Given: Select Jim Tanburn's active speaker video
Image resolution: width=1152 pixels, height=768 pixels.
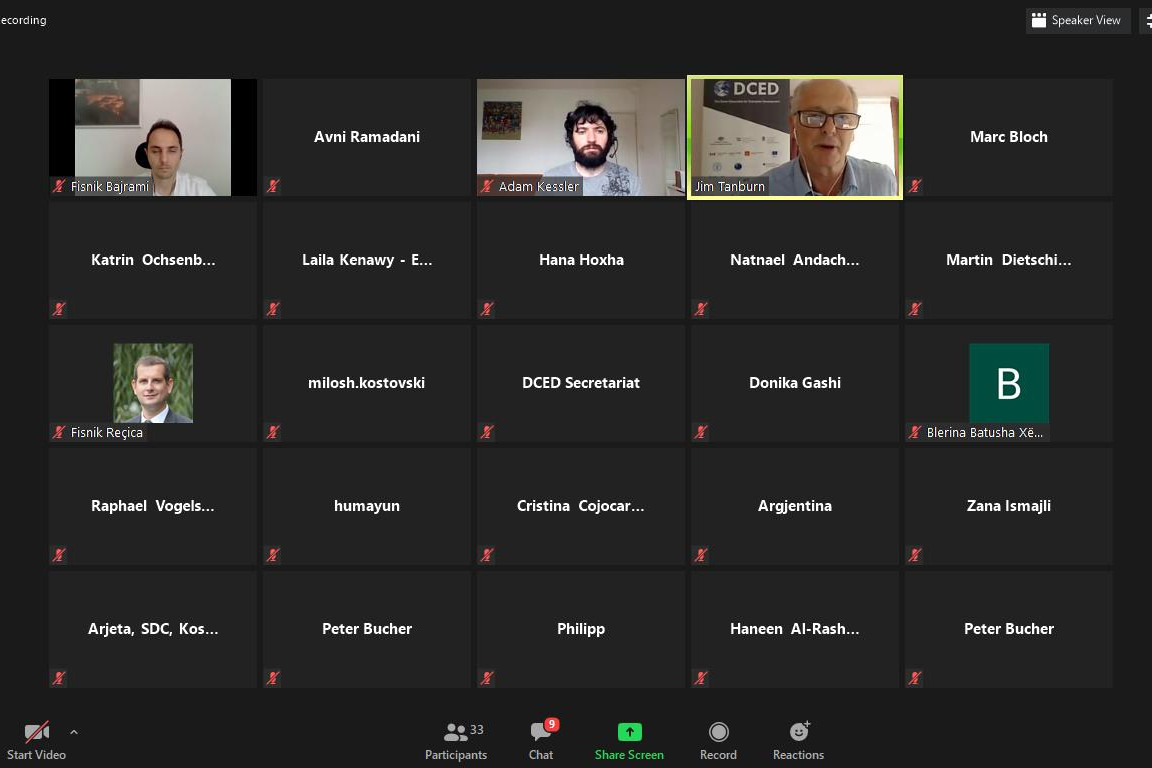Looking at the screenshot, I should pos(795,137).
